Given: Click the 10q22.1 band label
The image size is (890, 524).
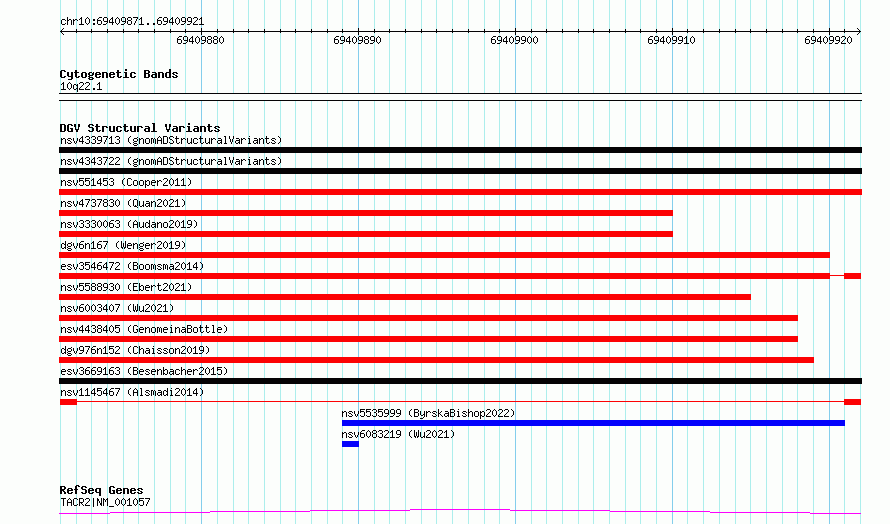Looking at the screenshot, I should coord(81,86).
